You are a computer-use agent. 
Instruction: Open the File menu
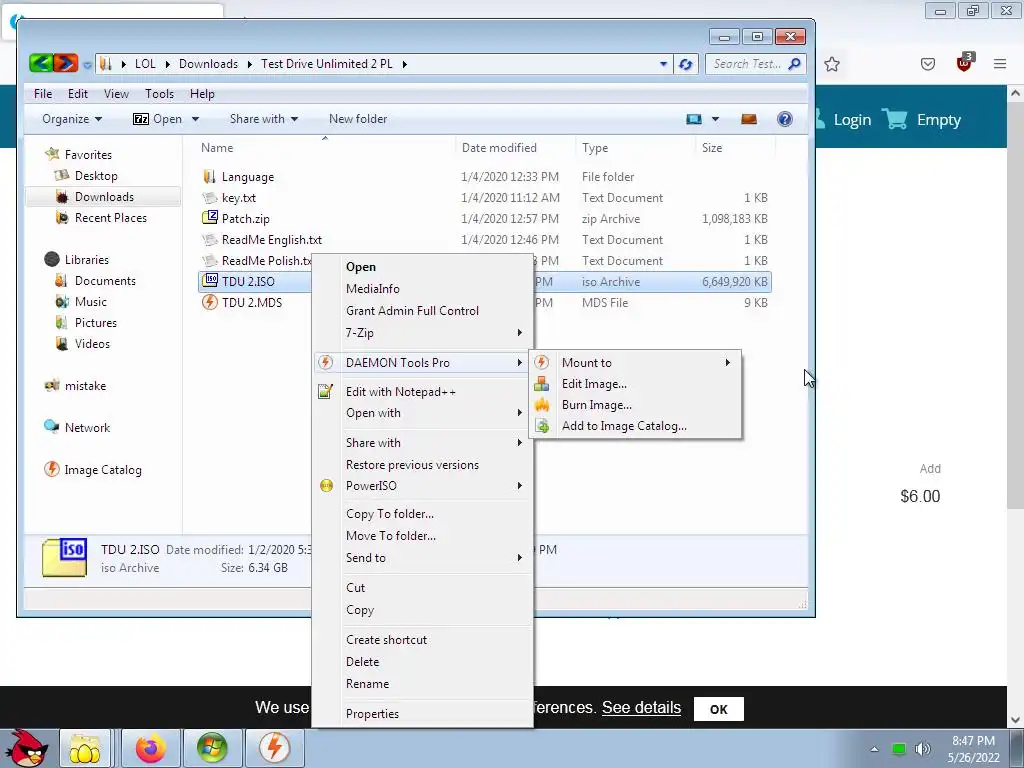coord(43,94)
